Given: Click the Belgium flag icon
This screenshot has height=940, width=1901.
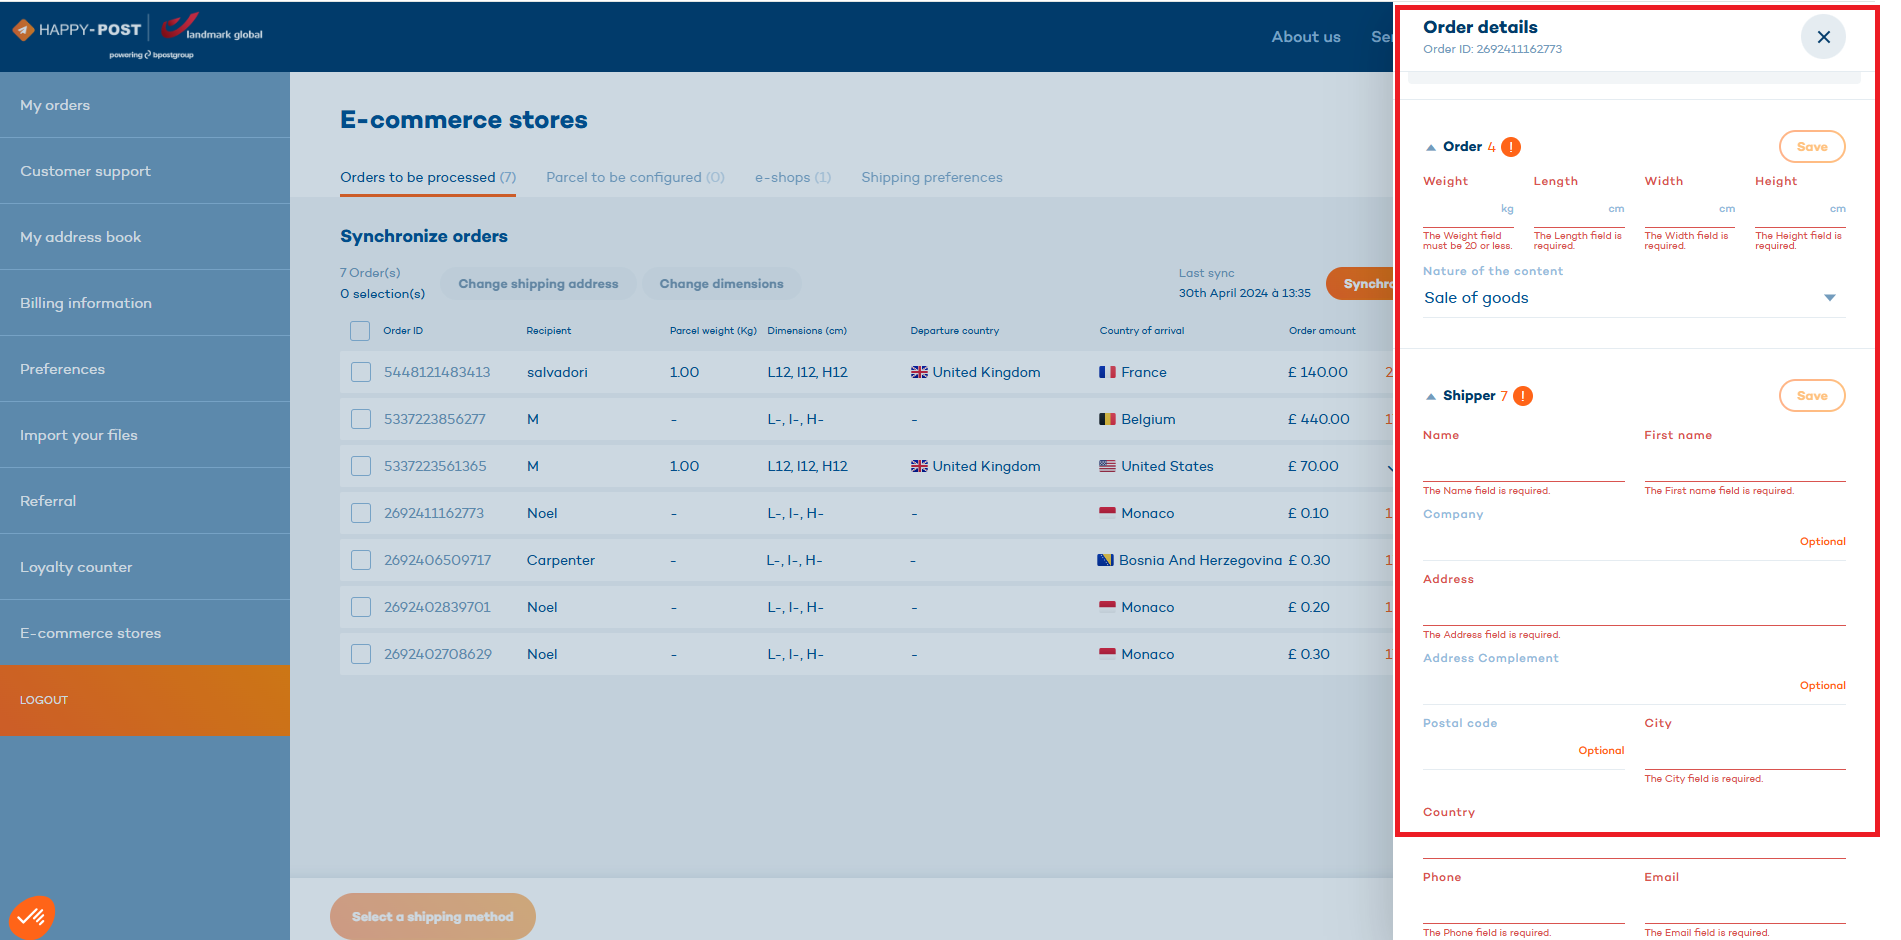Looking at the screenshot, I should 1107,419.
